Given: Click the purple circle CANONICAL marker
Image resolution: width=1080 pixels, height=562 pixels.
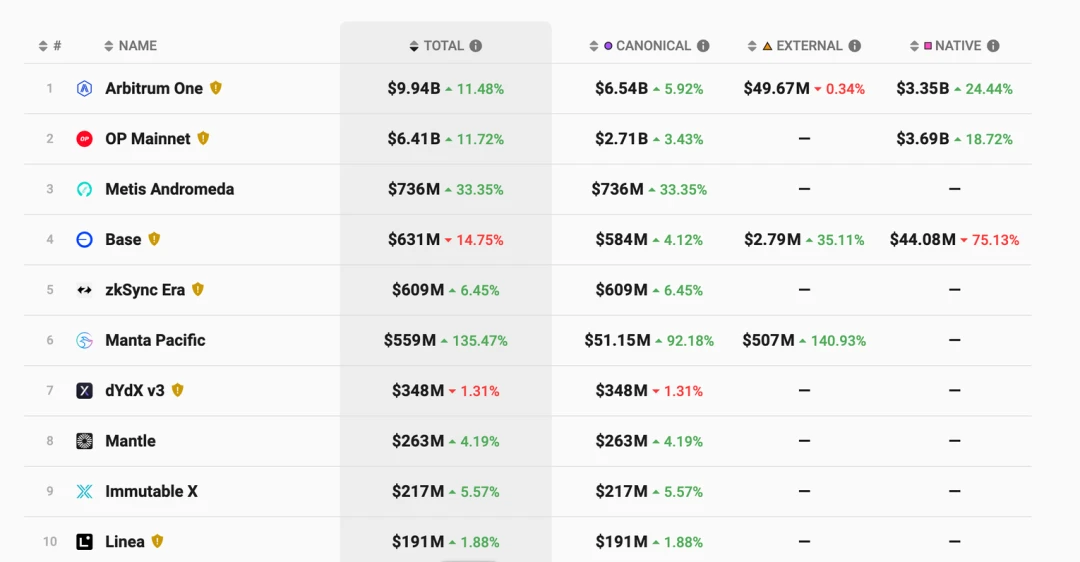Looking at the screenshot, I should pos(608,46).
